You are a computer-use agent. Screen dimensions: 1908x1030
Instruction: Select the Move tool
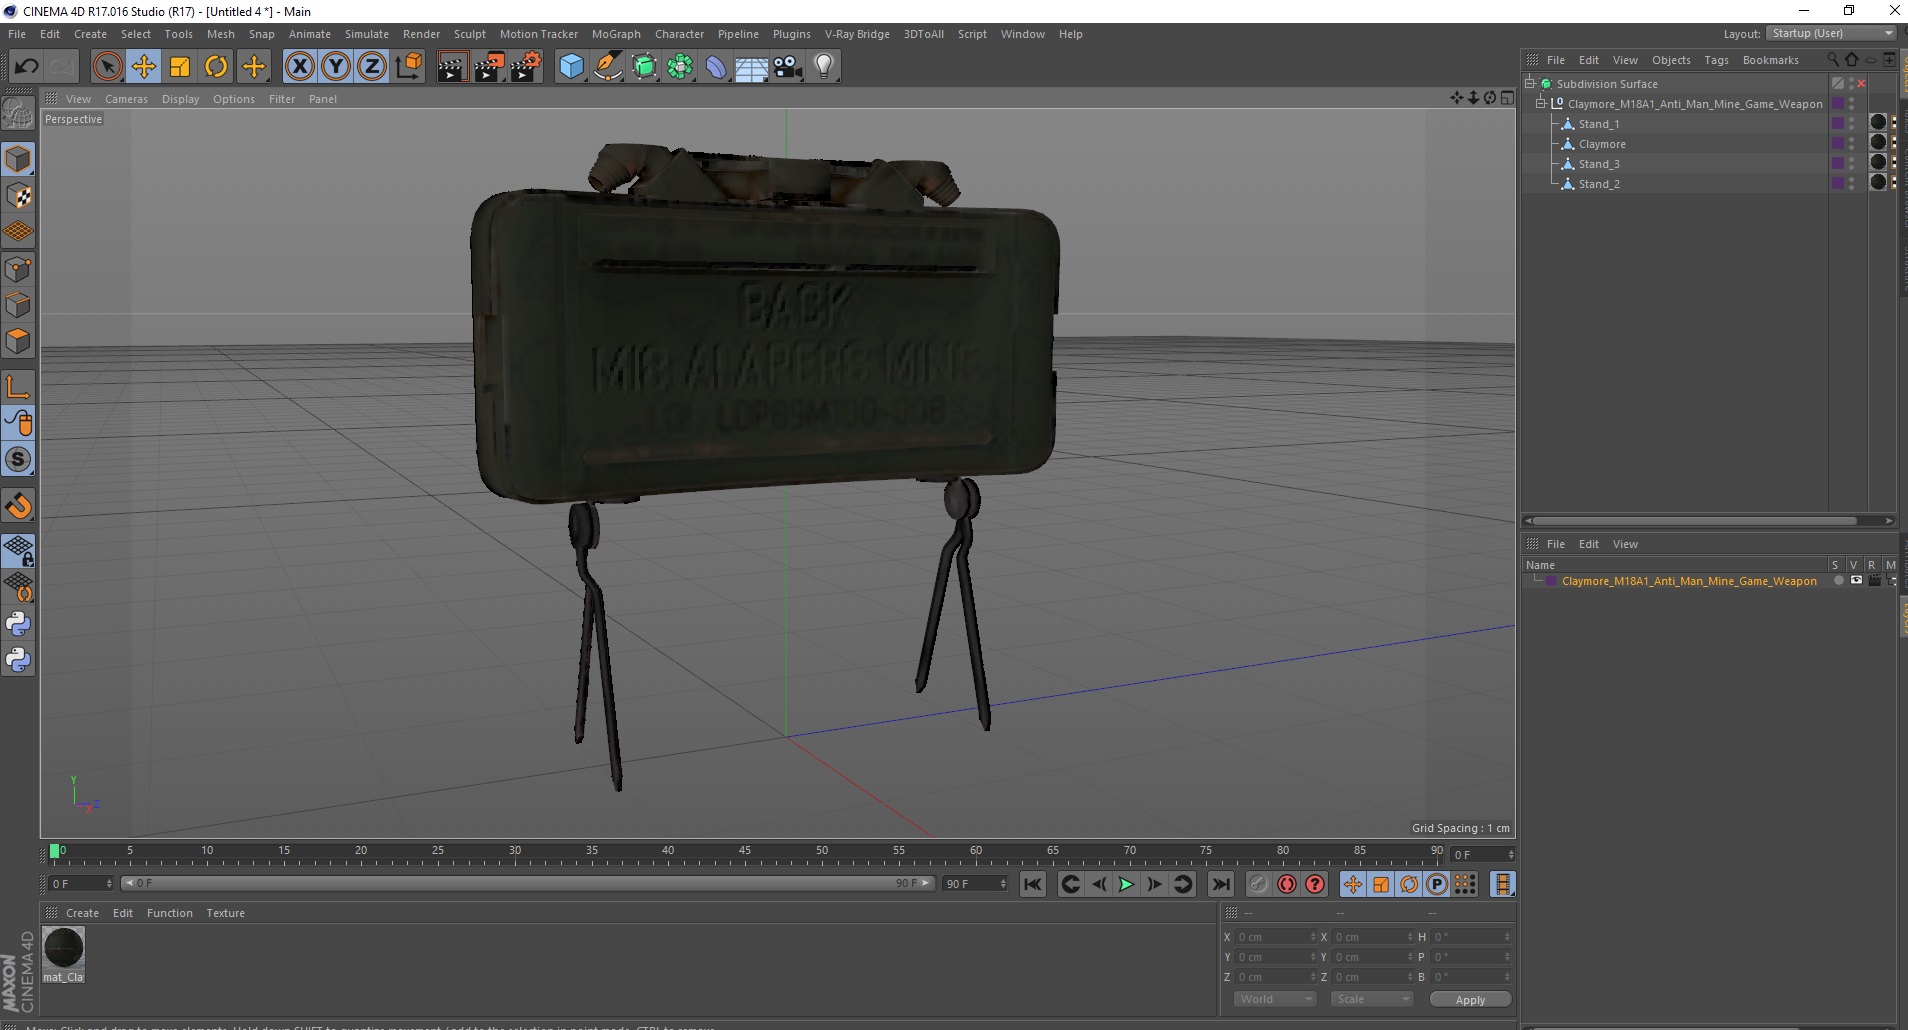click(x=144, y=67)
